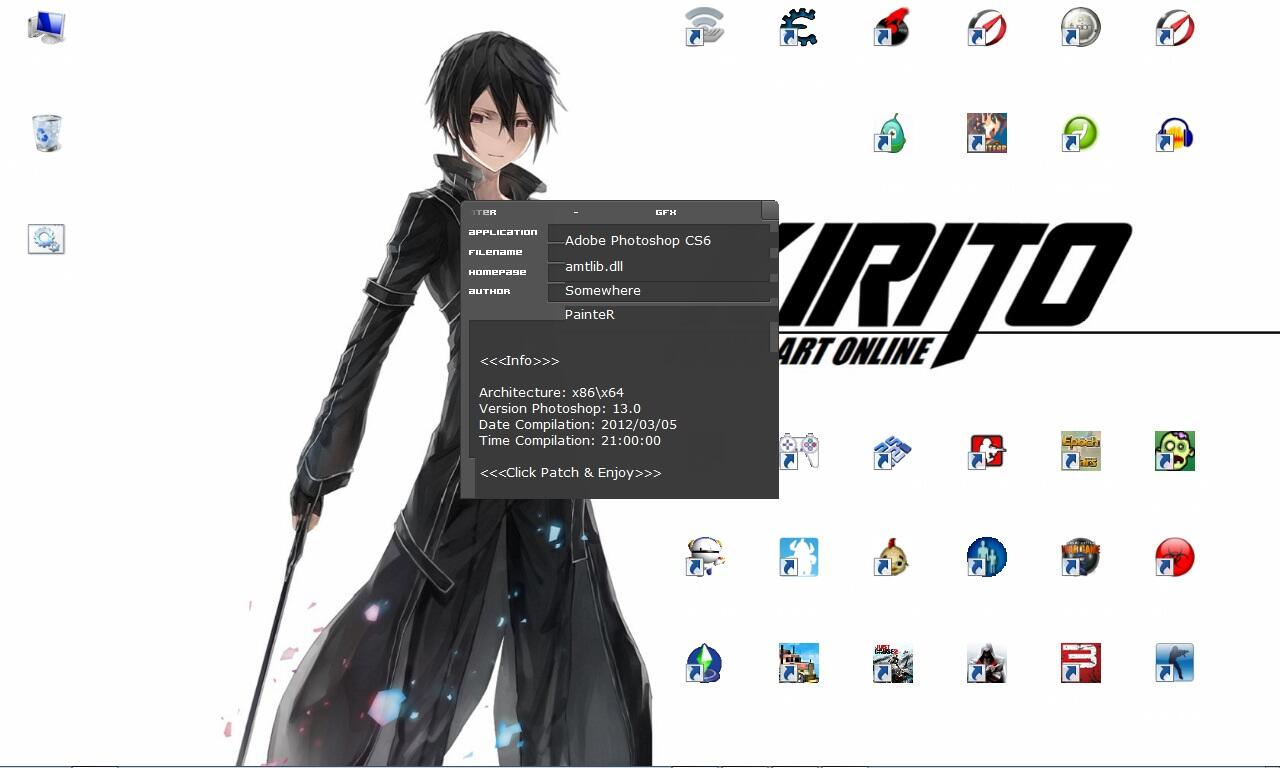
Task: Launch the green zombie face game shortcut
Action: click(x=1174, y=451)
